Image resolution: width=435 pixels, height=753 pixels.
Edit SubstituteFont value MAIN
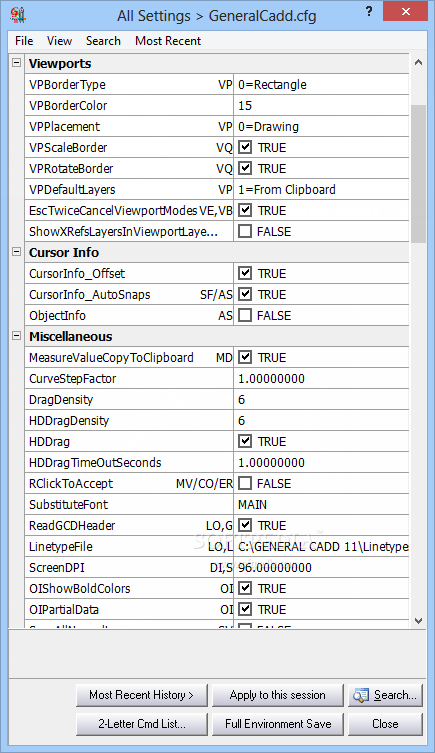pyautogui.click(x=321, y=504)
